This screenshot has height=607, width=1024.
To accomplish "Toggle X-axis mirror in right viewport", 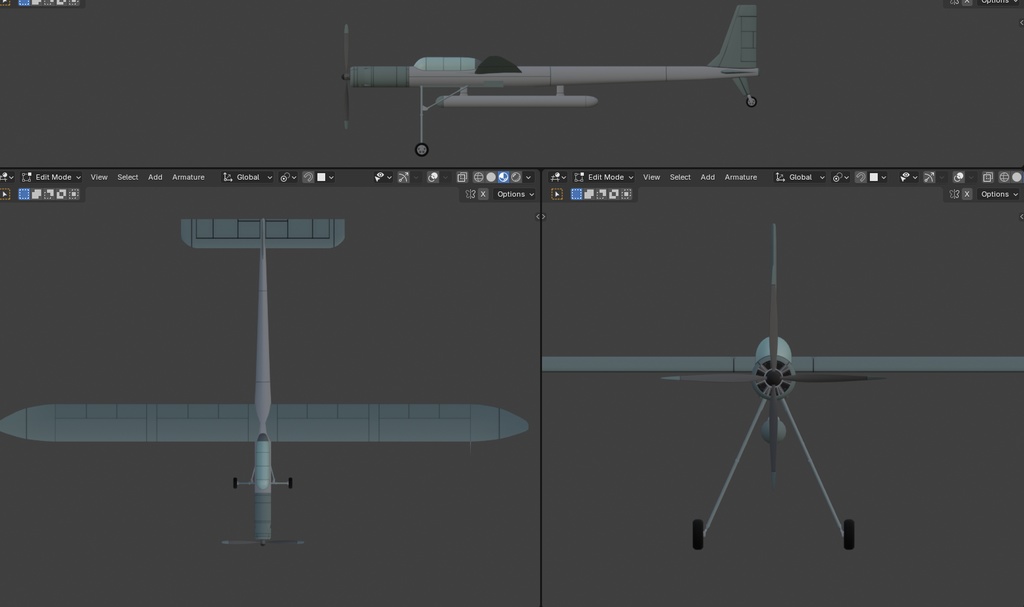I will (967, 194).
